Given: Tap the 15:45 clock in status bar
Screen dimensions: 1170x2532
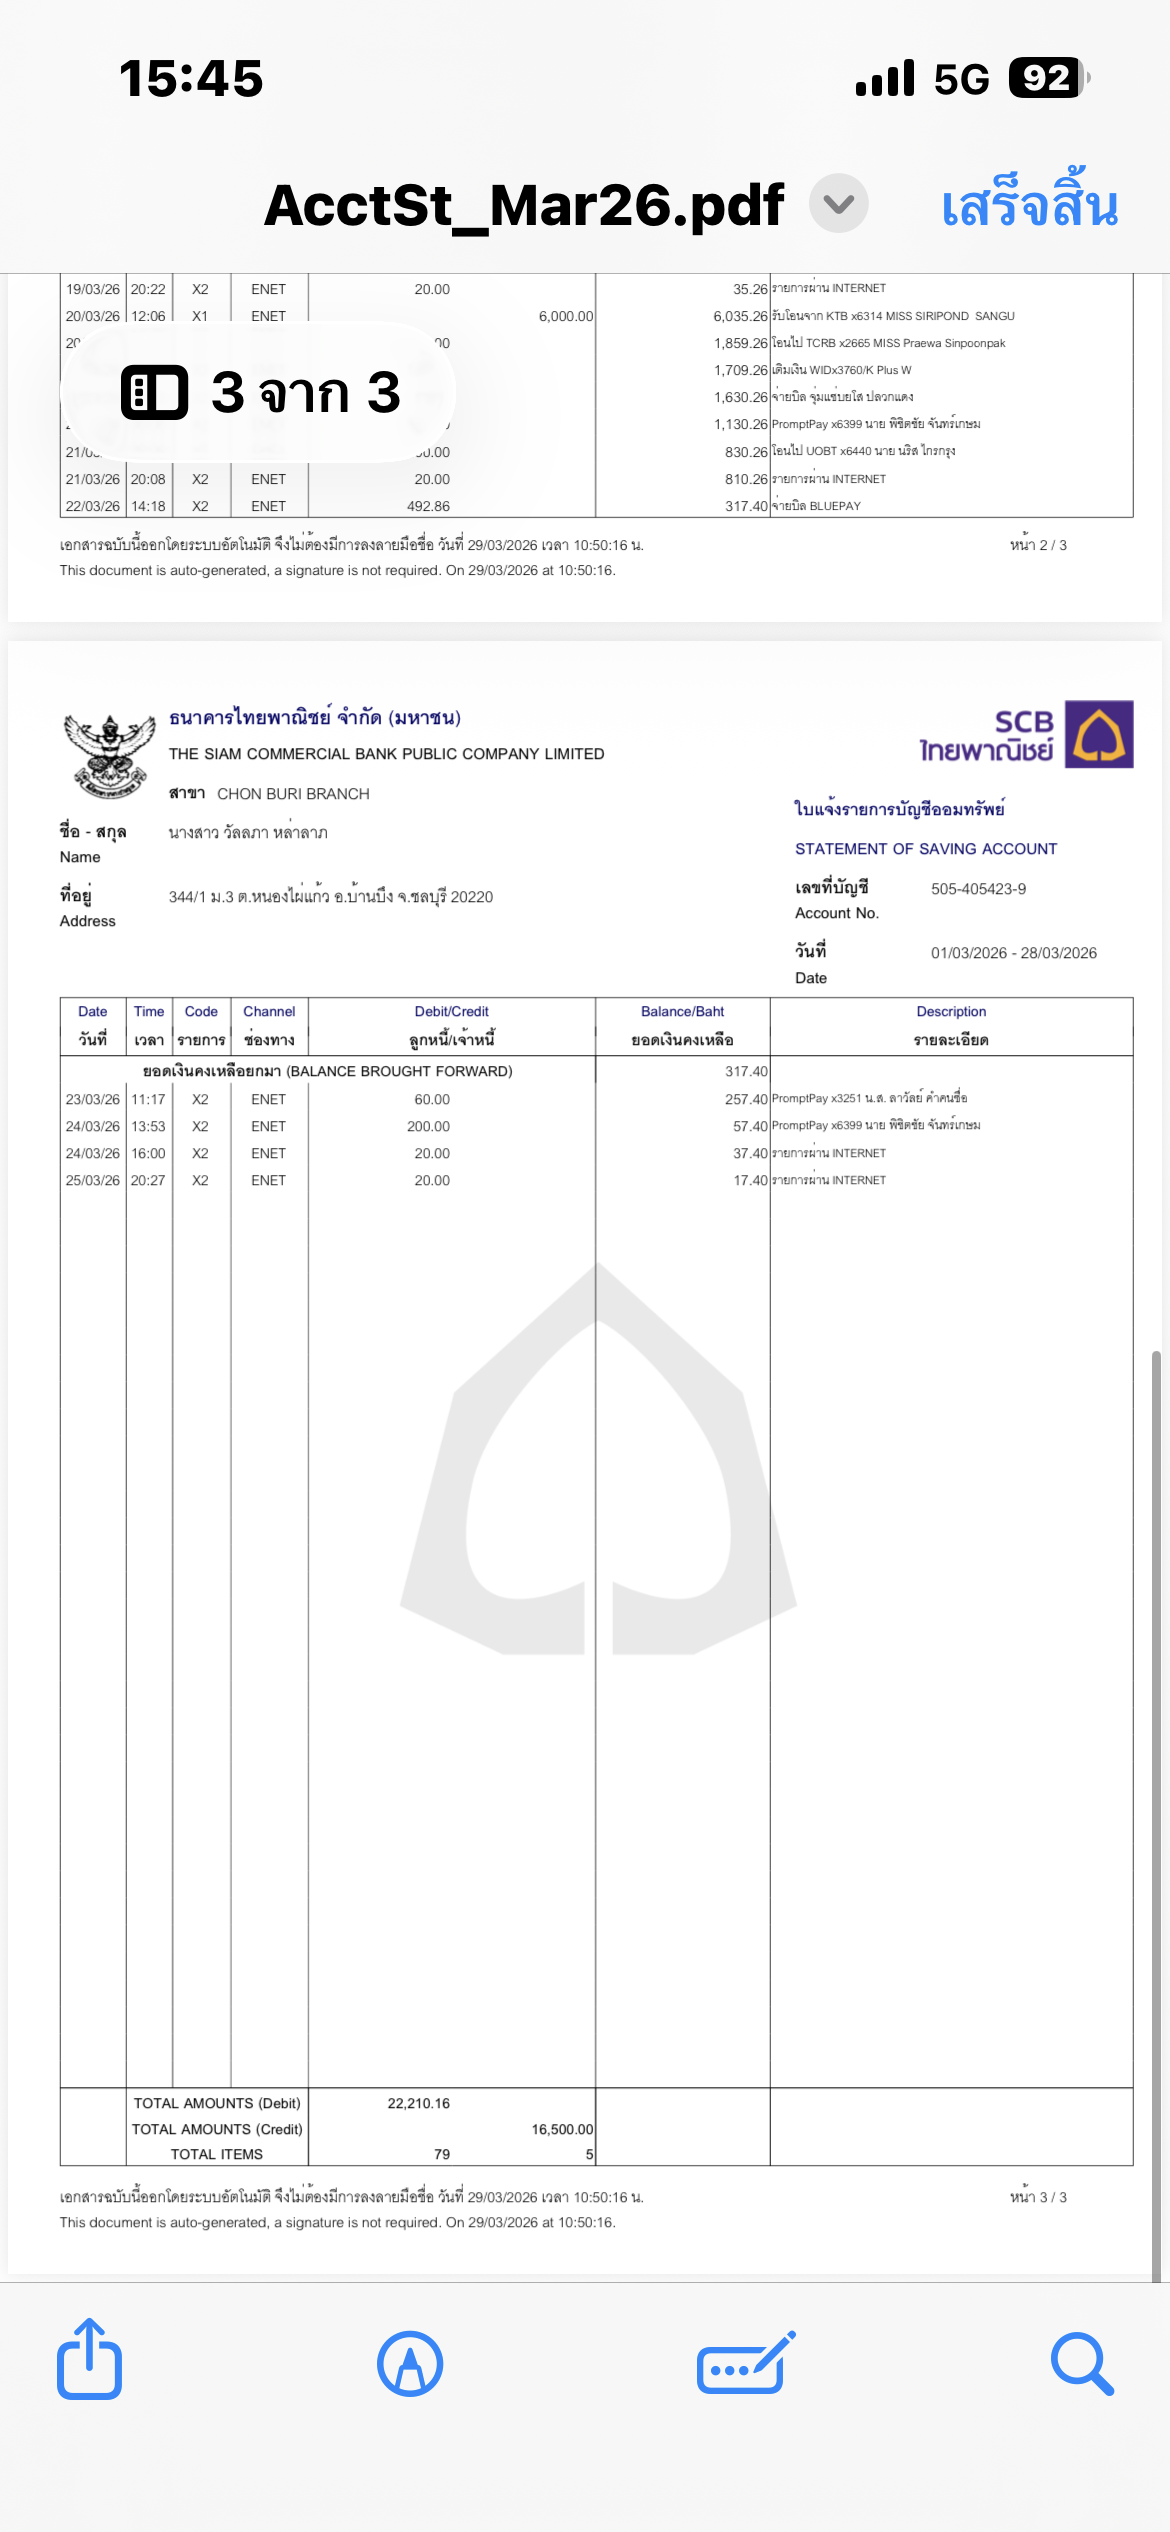Looking at the screenshot, I should pyautogui.click(x=191, y=78).
